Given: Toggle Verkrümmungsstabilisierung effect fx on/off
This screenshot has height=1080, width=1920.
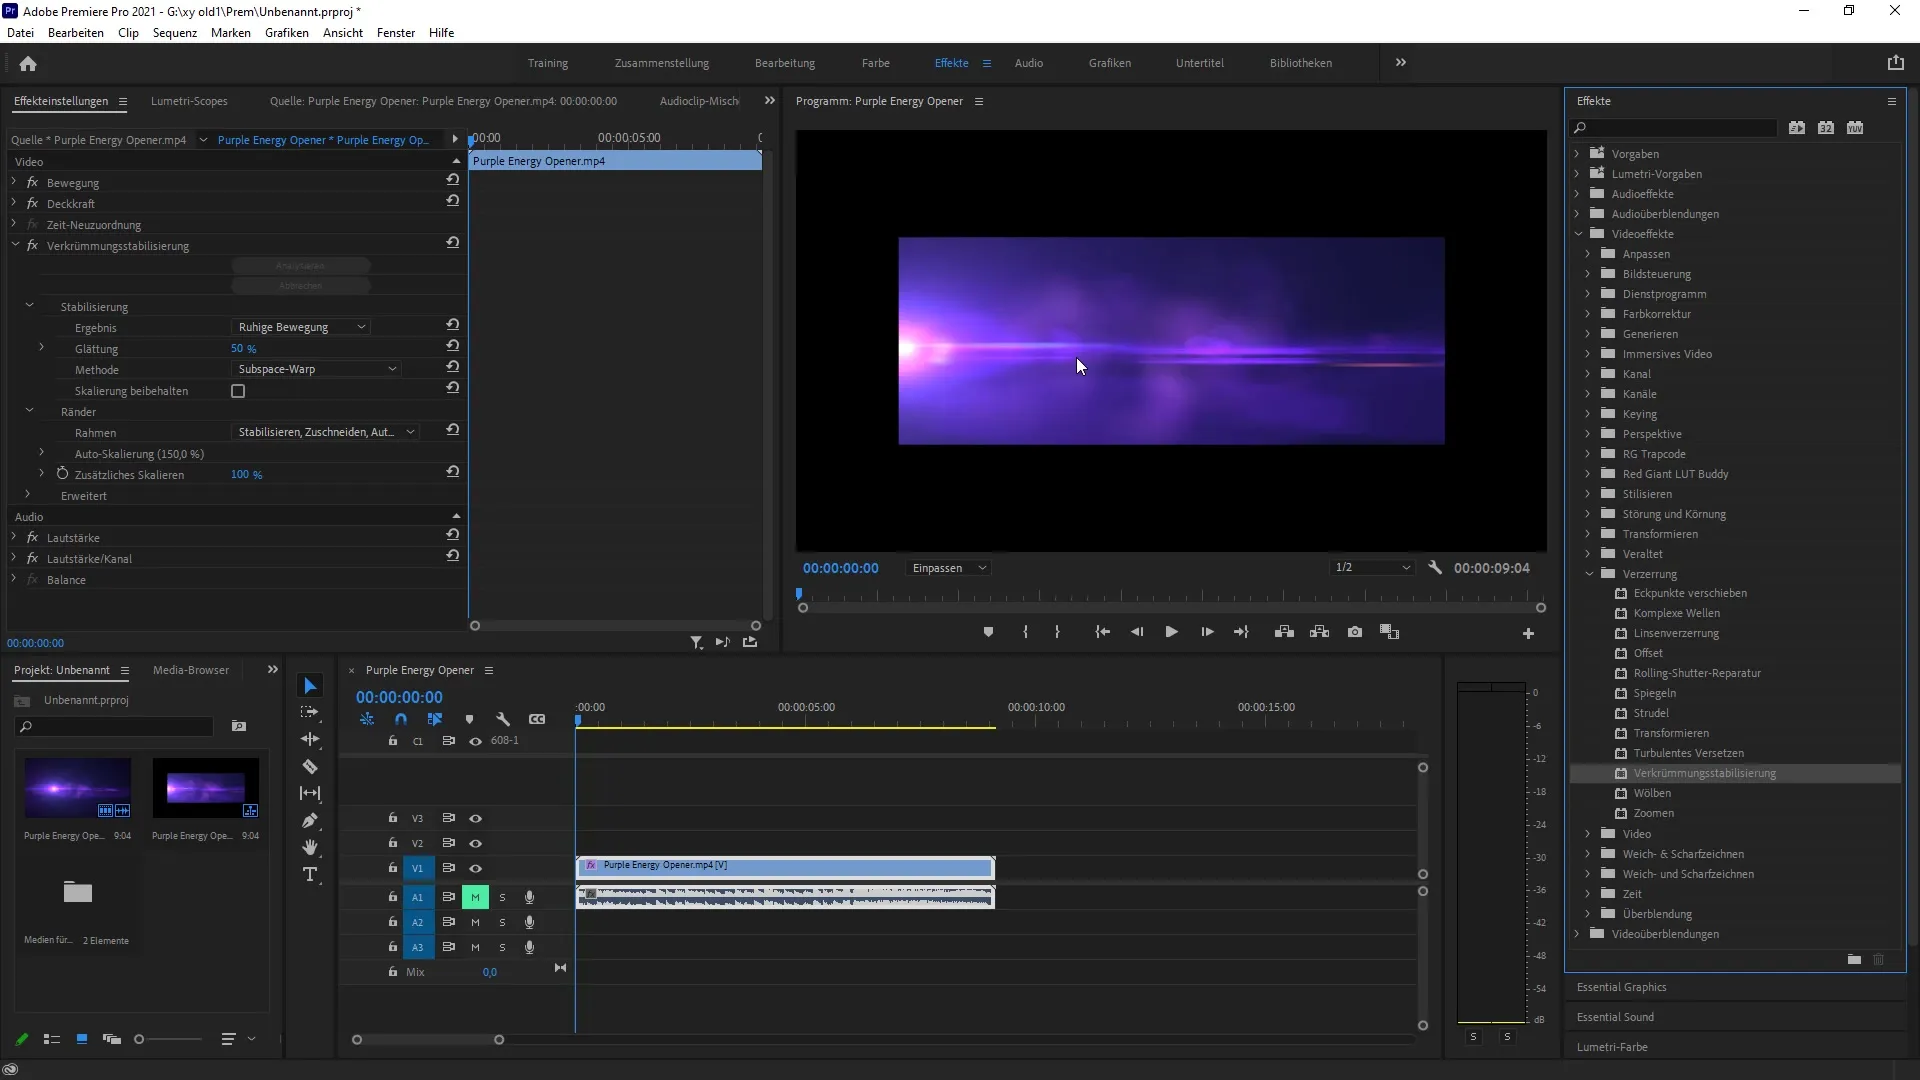Looking at the screenshot, I should point(32,245).
